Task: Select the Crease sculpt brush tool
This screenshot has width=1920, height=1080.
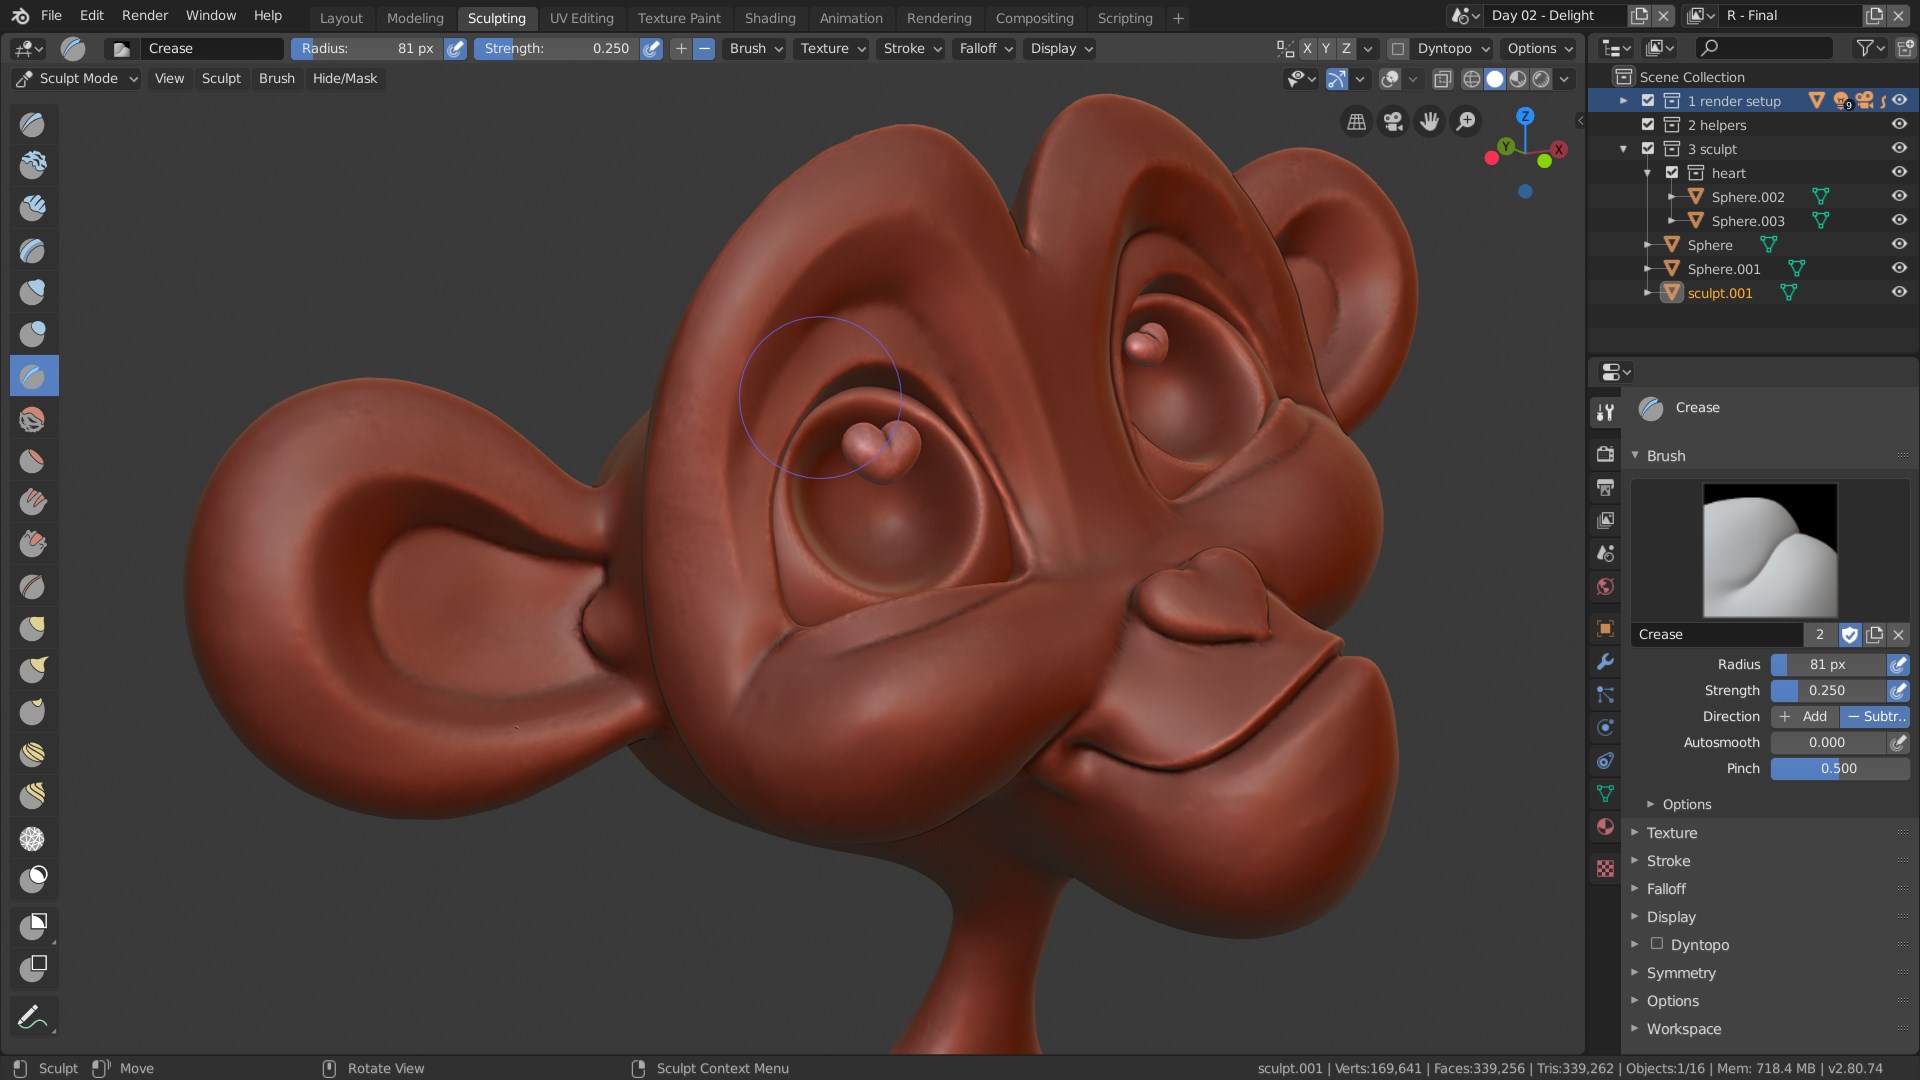Action: (x=33, y=377)
